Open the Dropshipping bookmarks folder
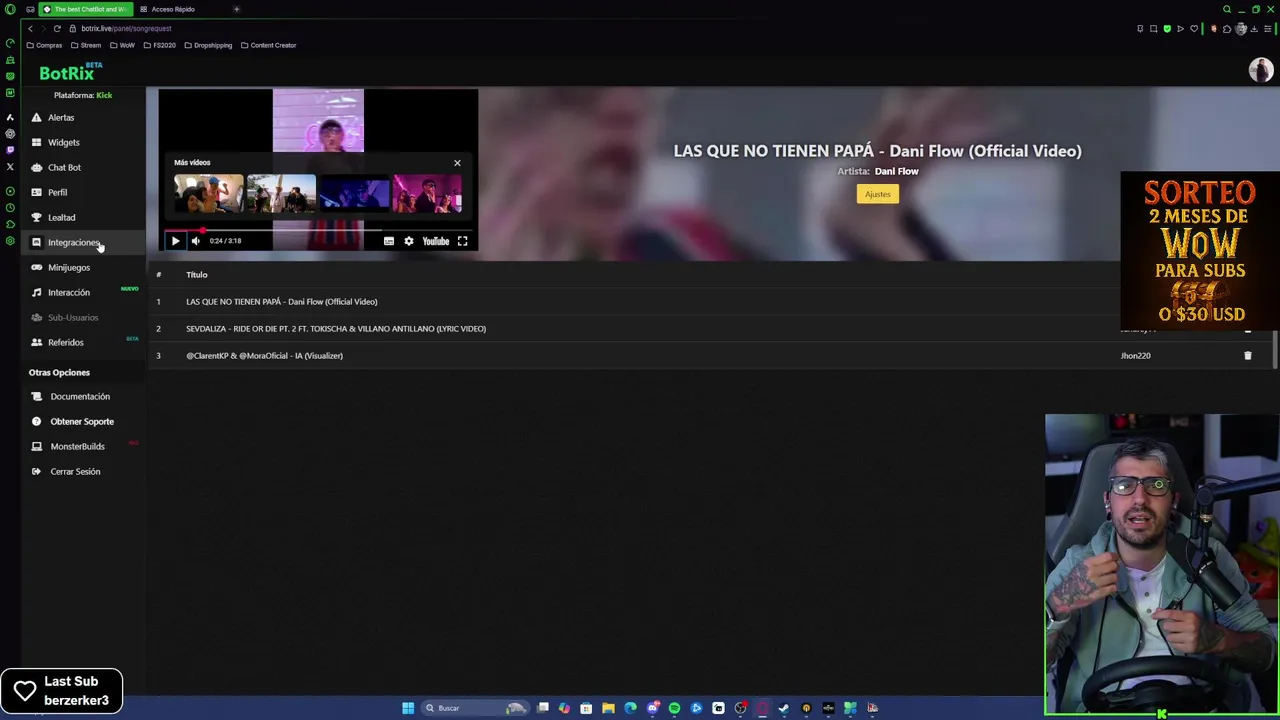The image size is (1280, 720). (207, 45)
